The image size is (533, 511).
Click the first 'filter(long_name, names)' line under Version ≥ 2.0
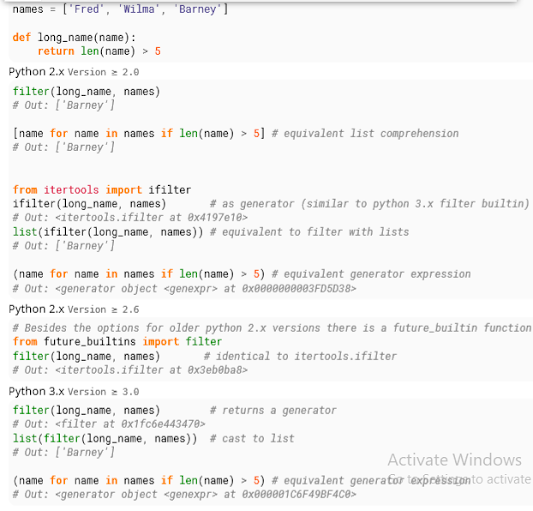coord(86,91)
